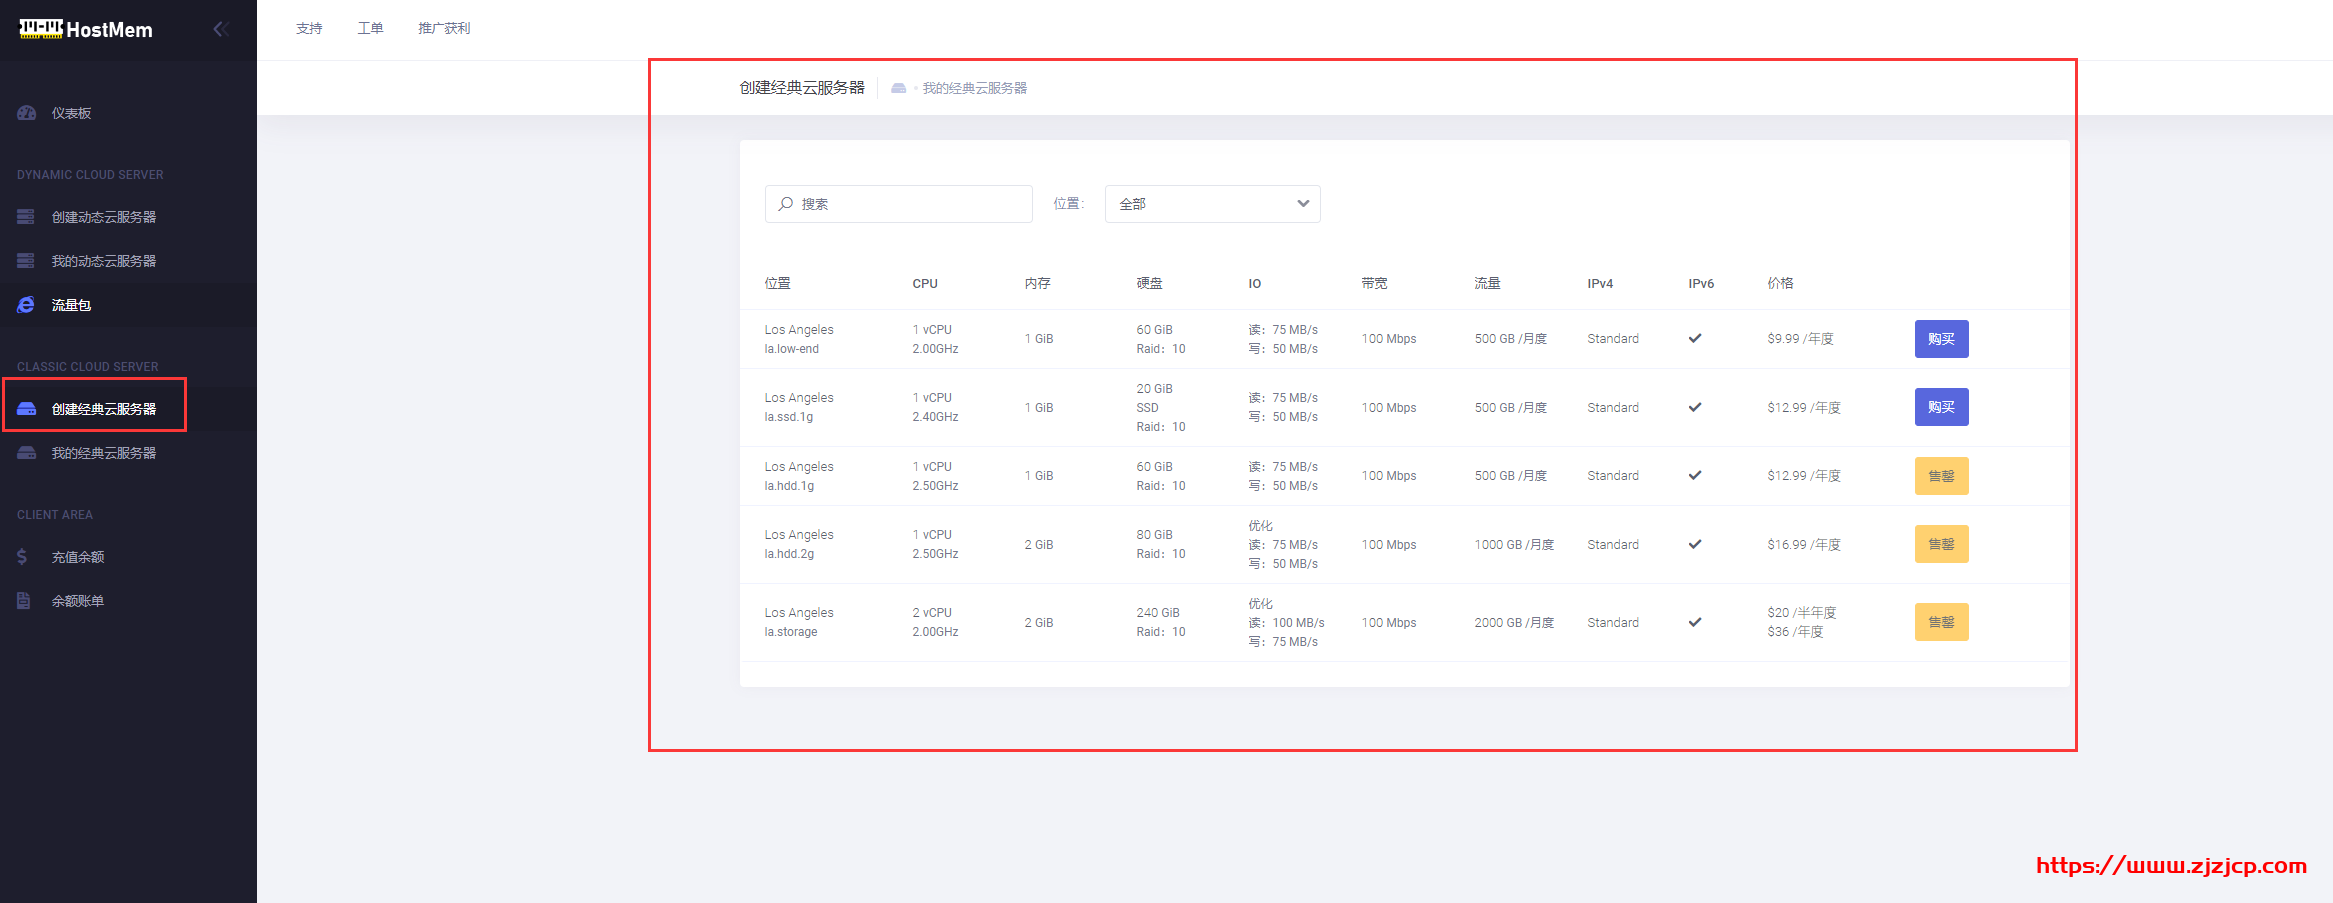This screenshot has width=2333, height=903.
Task: Click 售罄 button for la.hdd.2g
Action: tap(1941, 544)
